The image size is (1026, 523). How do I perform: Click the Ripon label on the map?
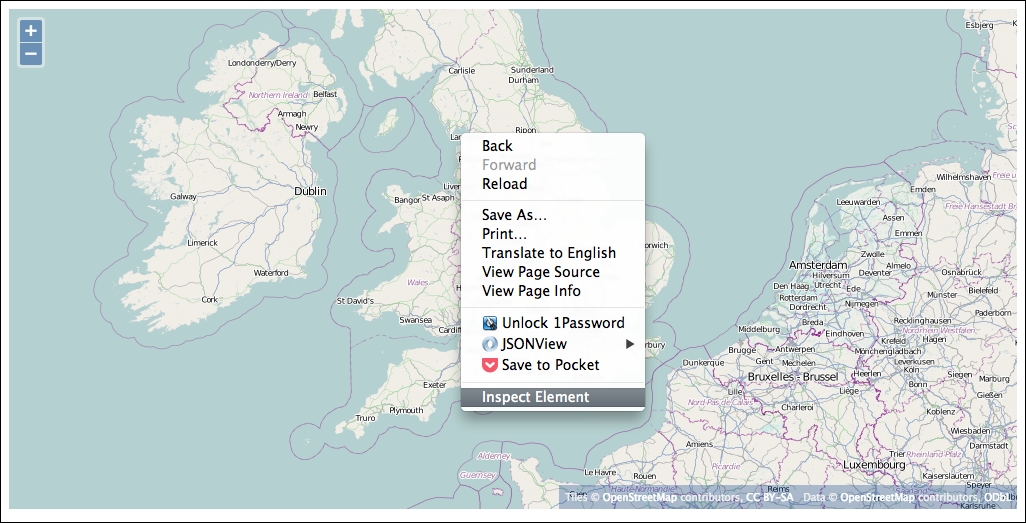pyautogui.click(x=525, y=130)
